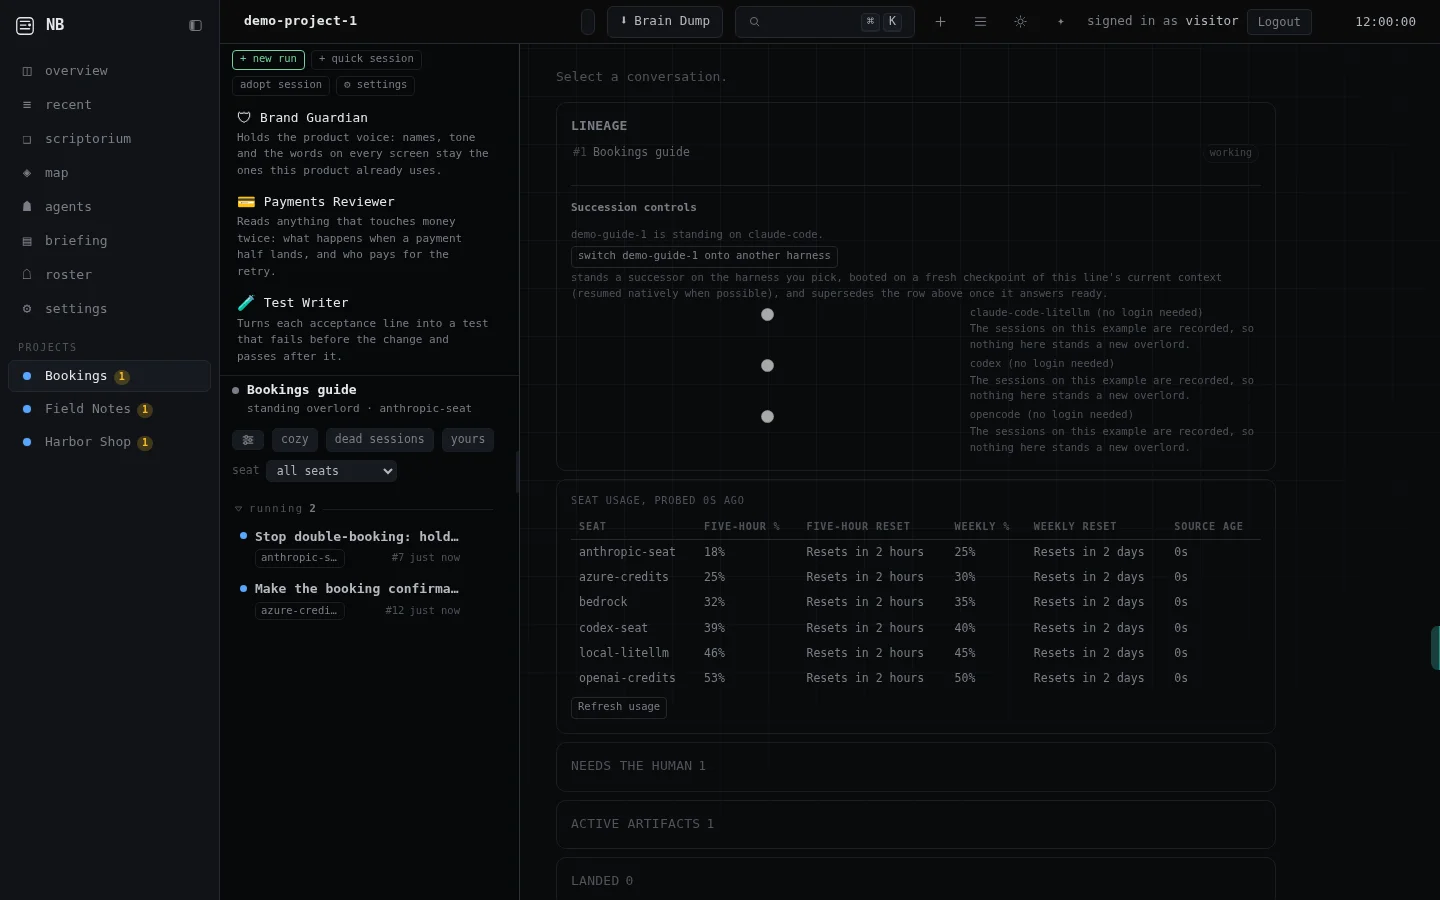Viewport: 1440px width, 900px height.
Task: Open the all seats dropdown
Action: click(332, 471)
